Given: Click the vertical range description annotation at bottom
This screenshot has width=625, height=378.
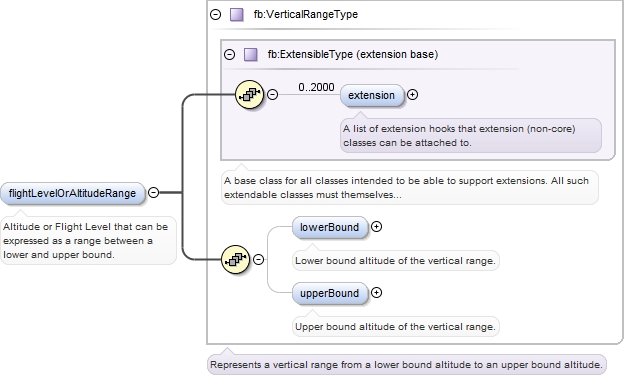Looking at the screenshot, I should tap(407, 364).
